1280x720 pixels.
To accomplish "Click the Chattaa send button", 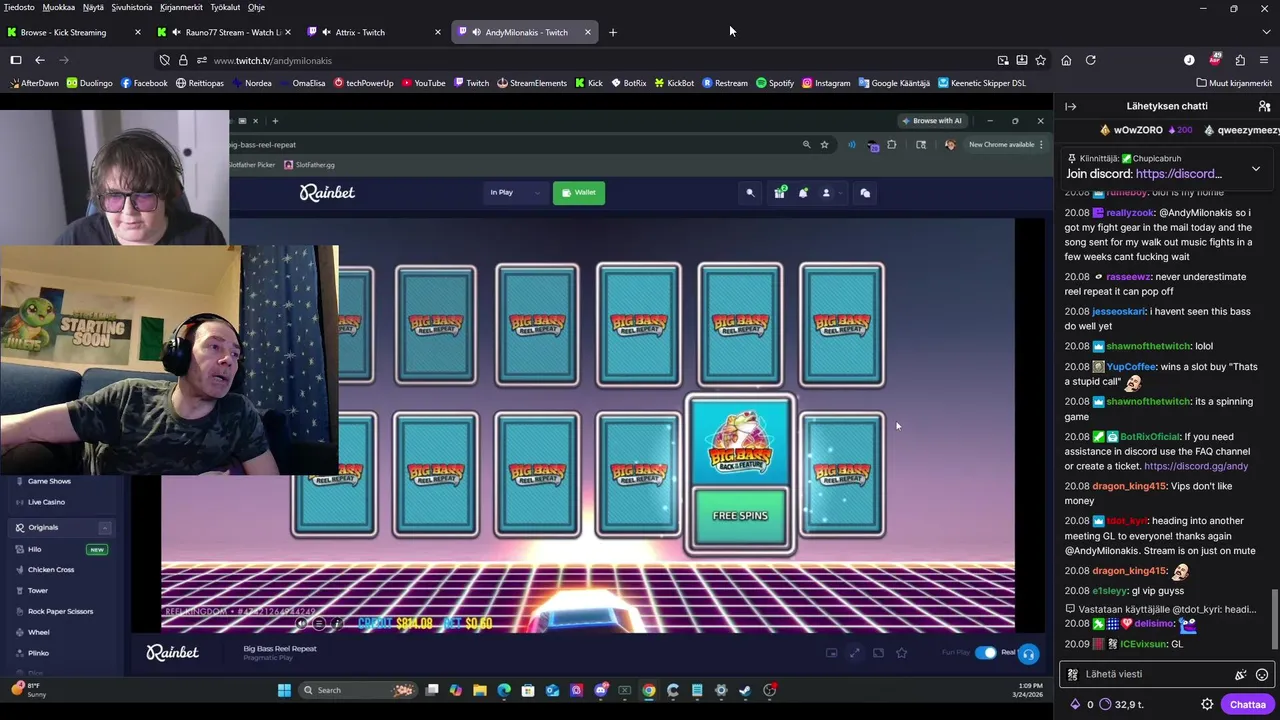I will 1247,704.
